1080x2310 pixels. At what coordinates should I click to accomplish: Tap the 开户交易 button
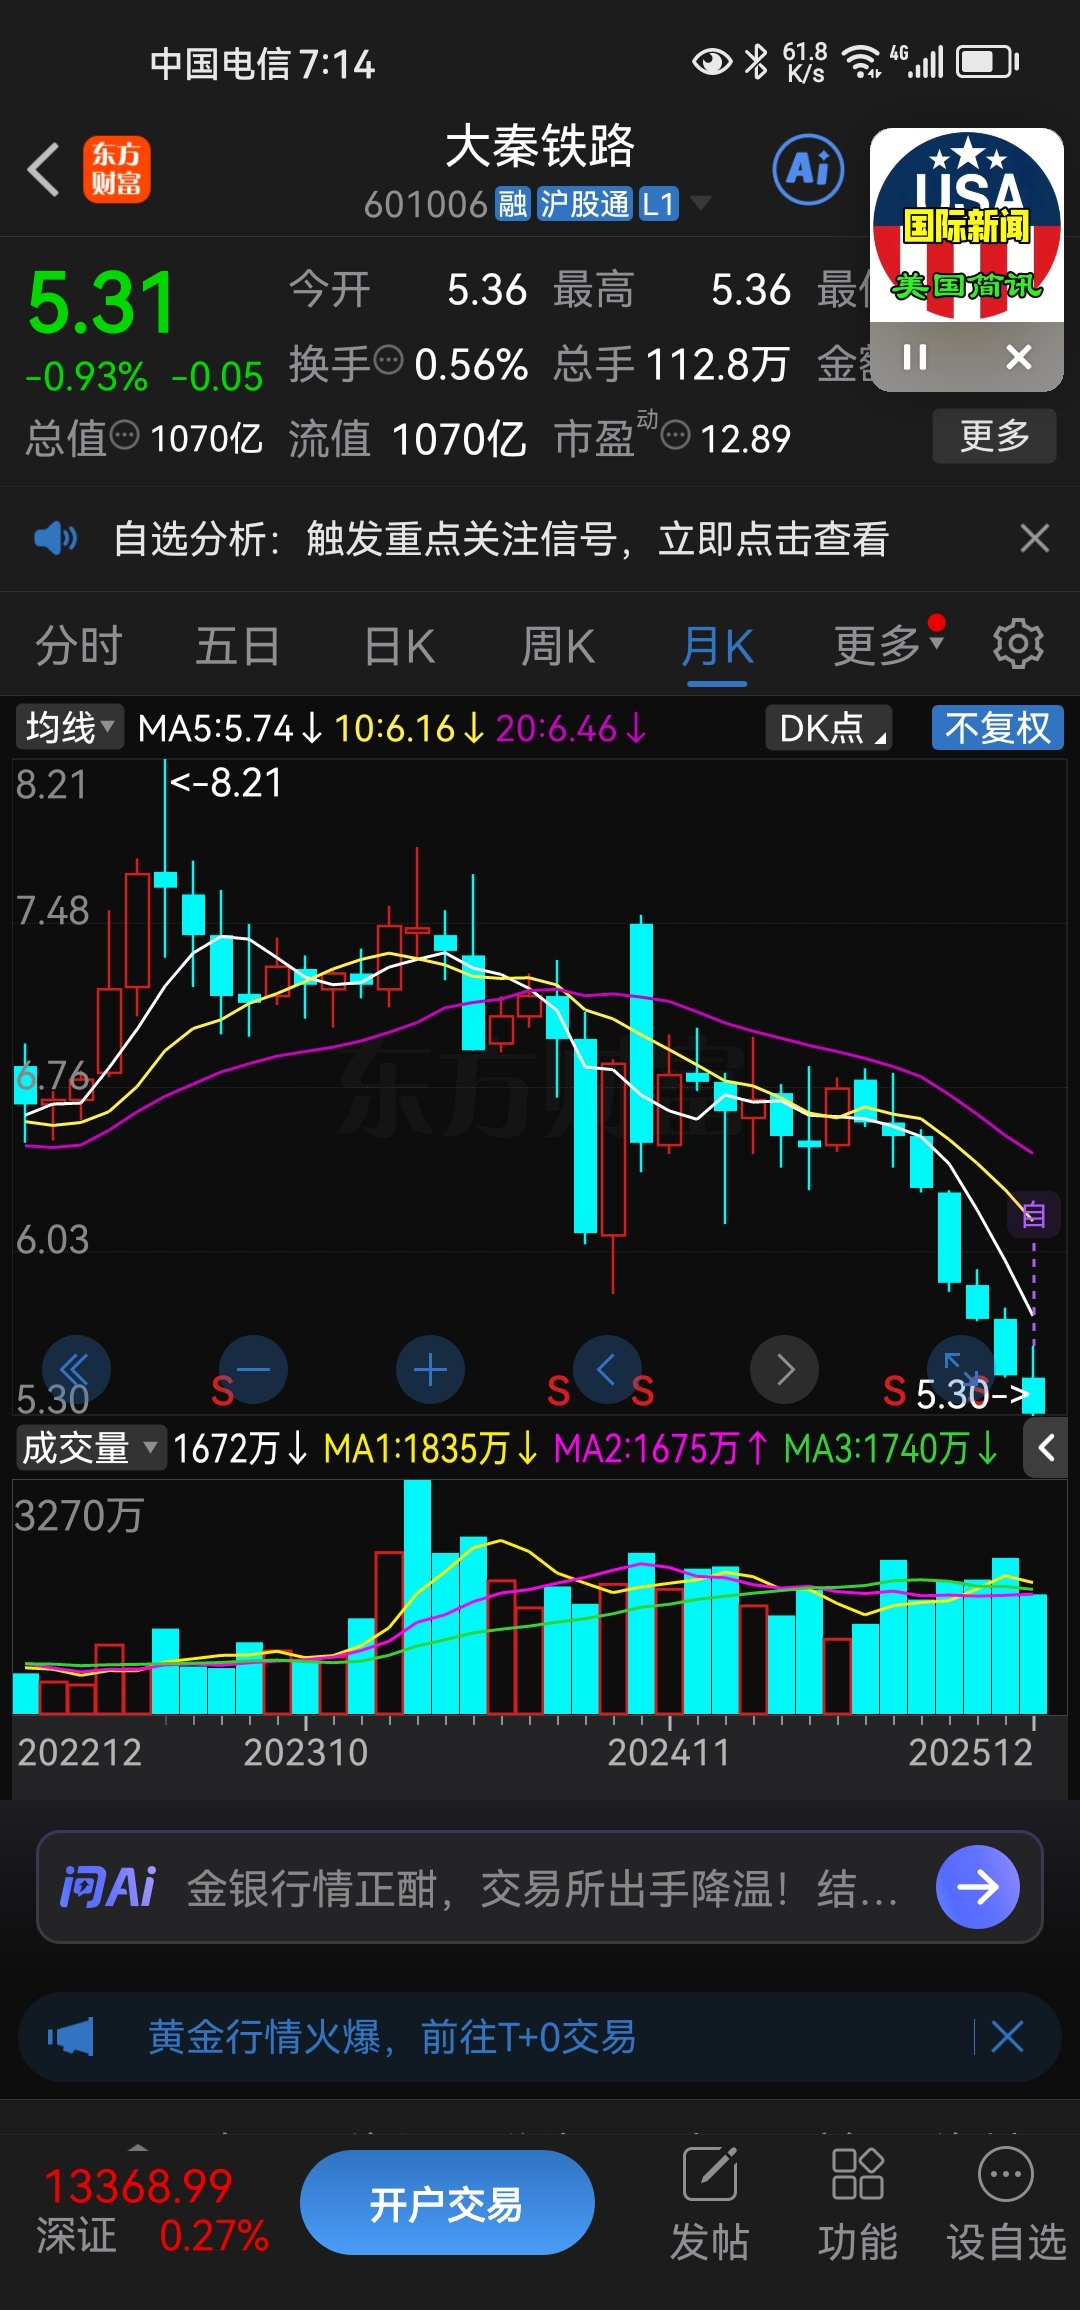[x=447, y=2202]
